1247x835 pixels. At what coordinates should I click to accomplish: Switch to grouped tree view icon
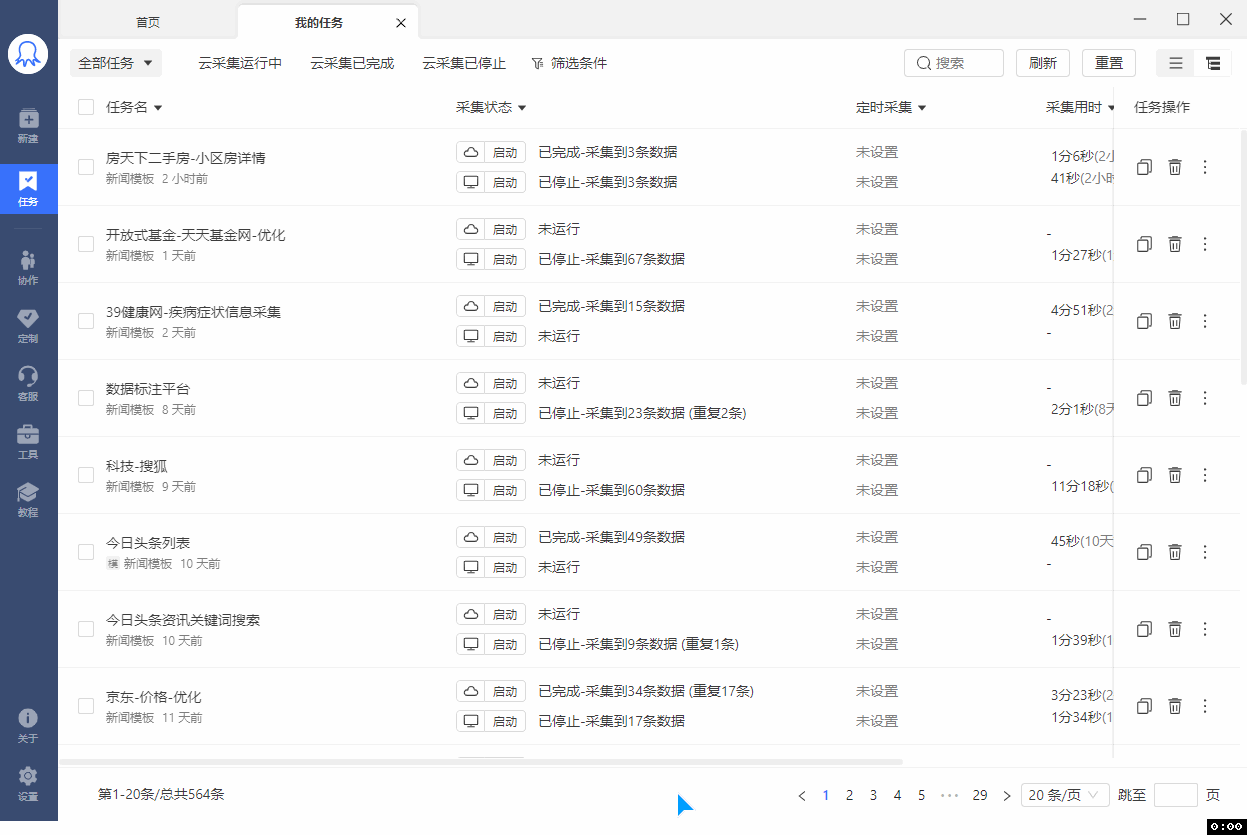click(x=1213, y=63)
